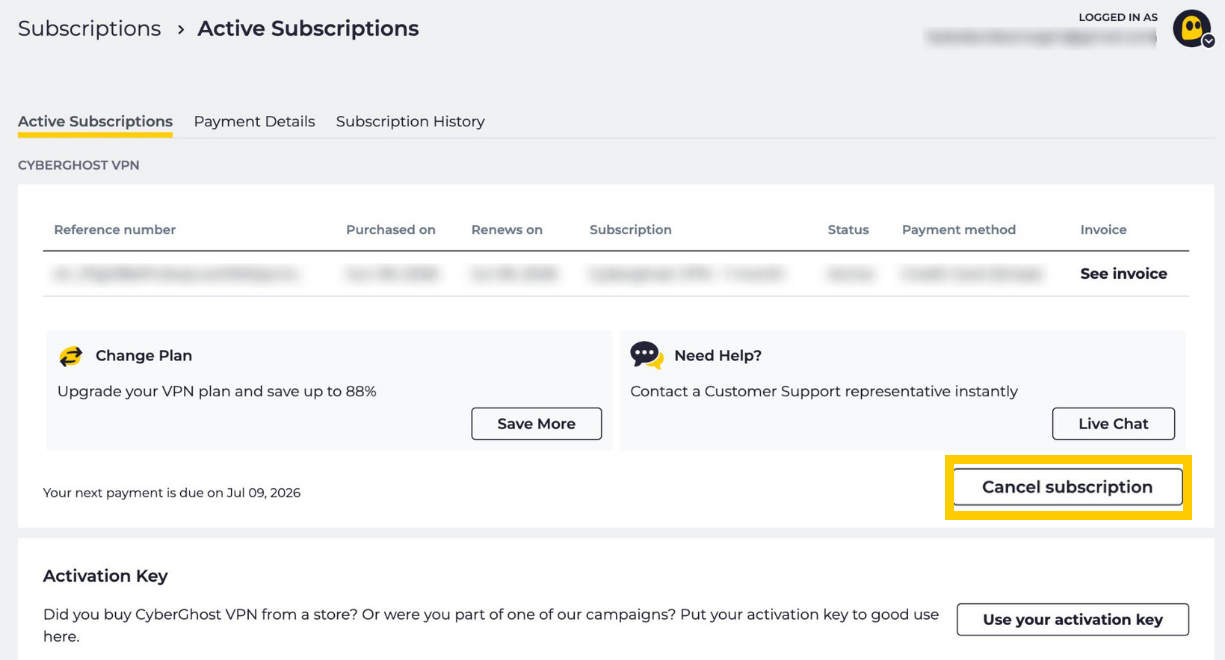Select the Purchased on column header
The width and height of the screenshot is (1225, 660).
391,229
